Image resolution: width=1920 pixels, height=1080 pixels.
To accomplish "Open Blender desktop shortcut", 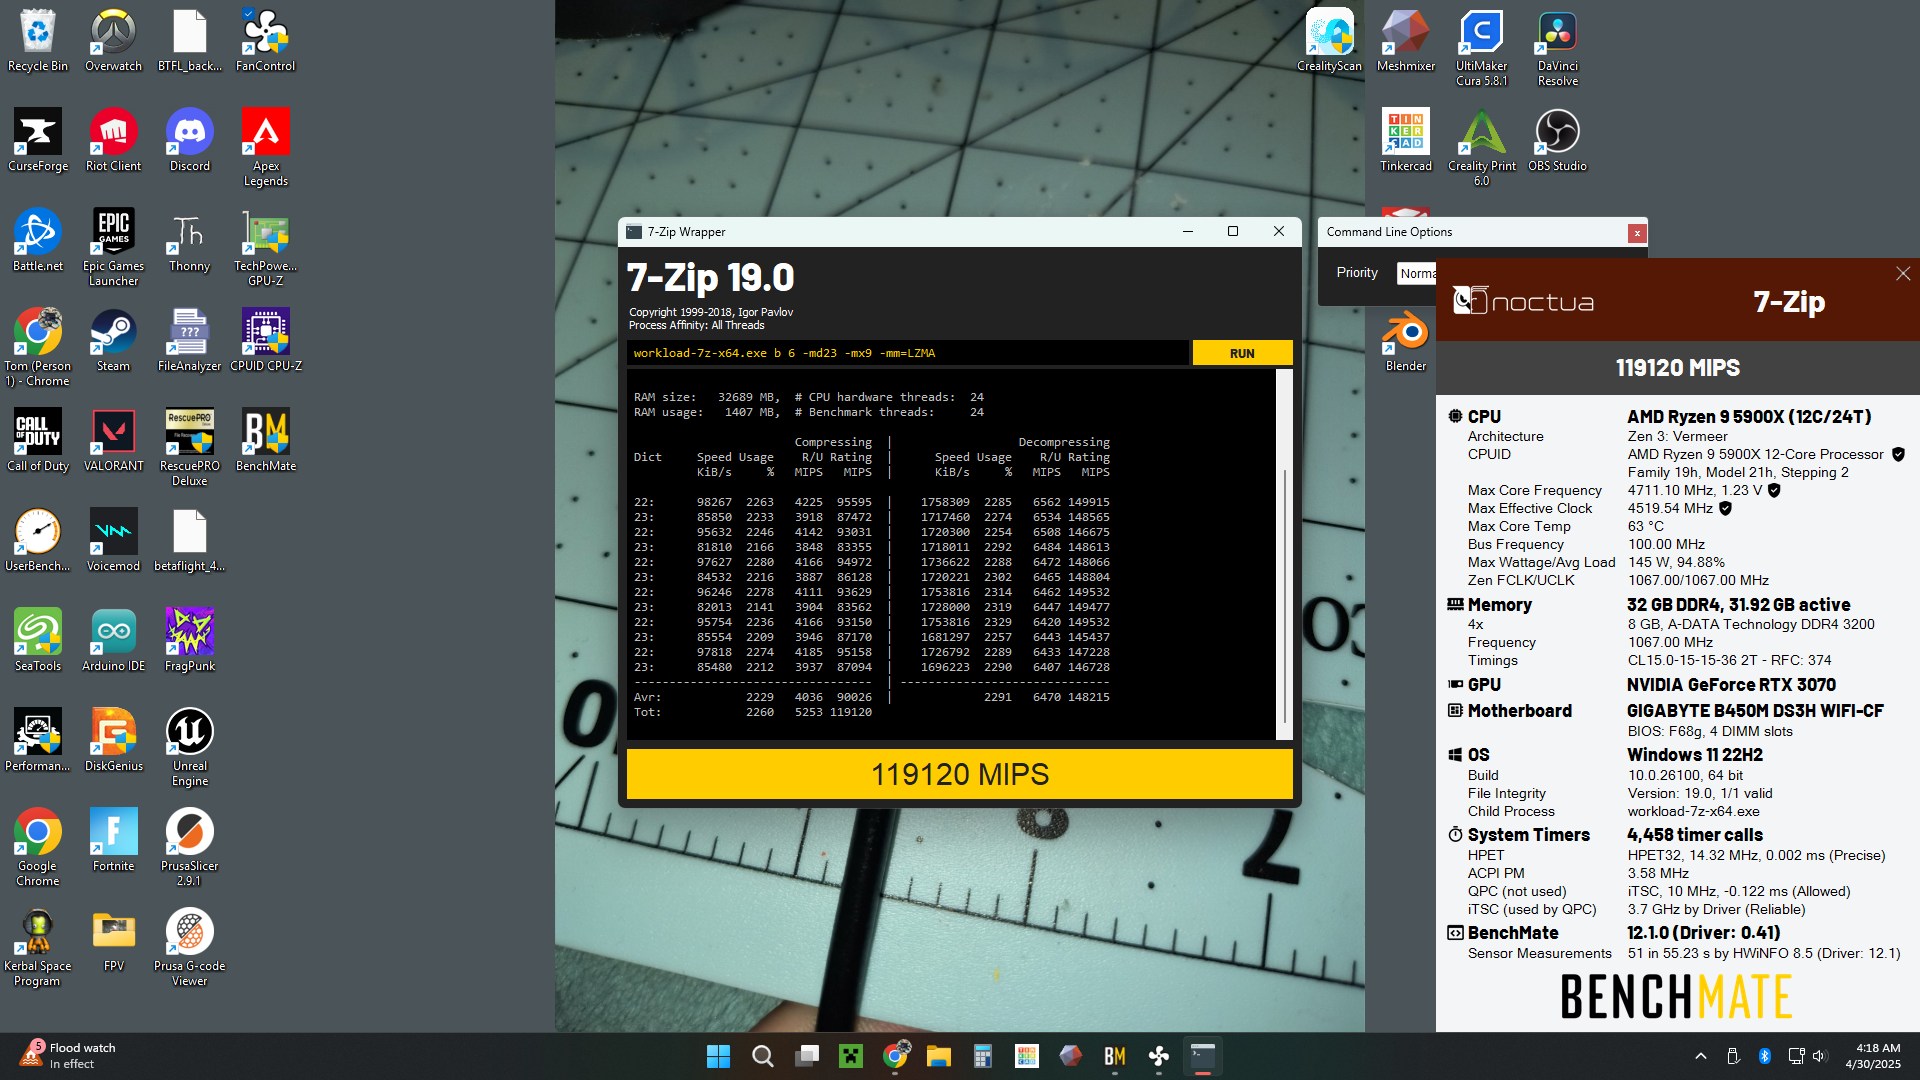I will [1405, 342].
